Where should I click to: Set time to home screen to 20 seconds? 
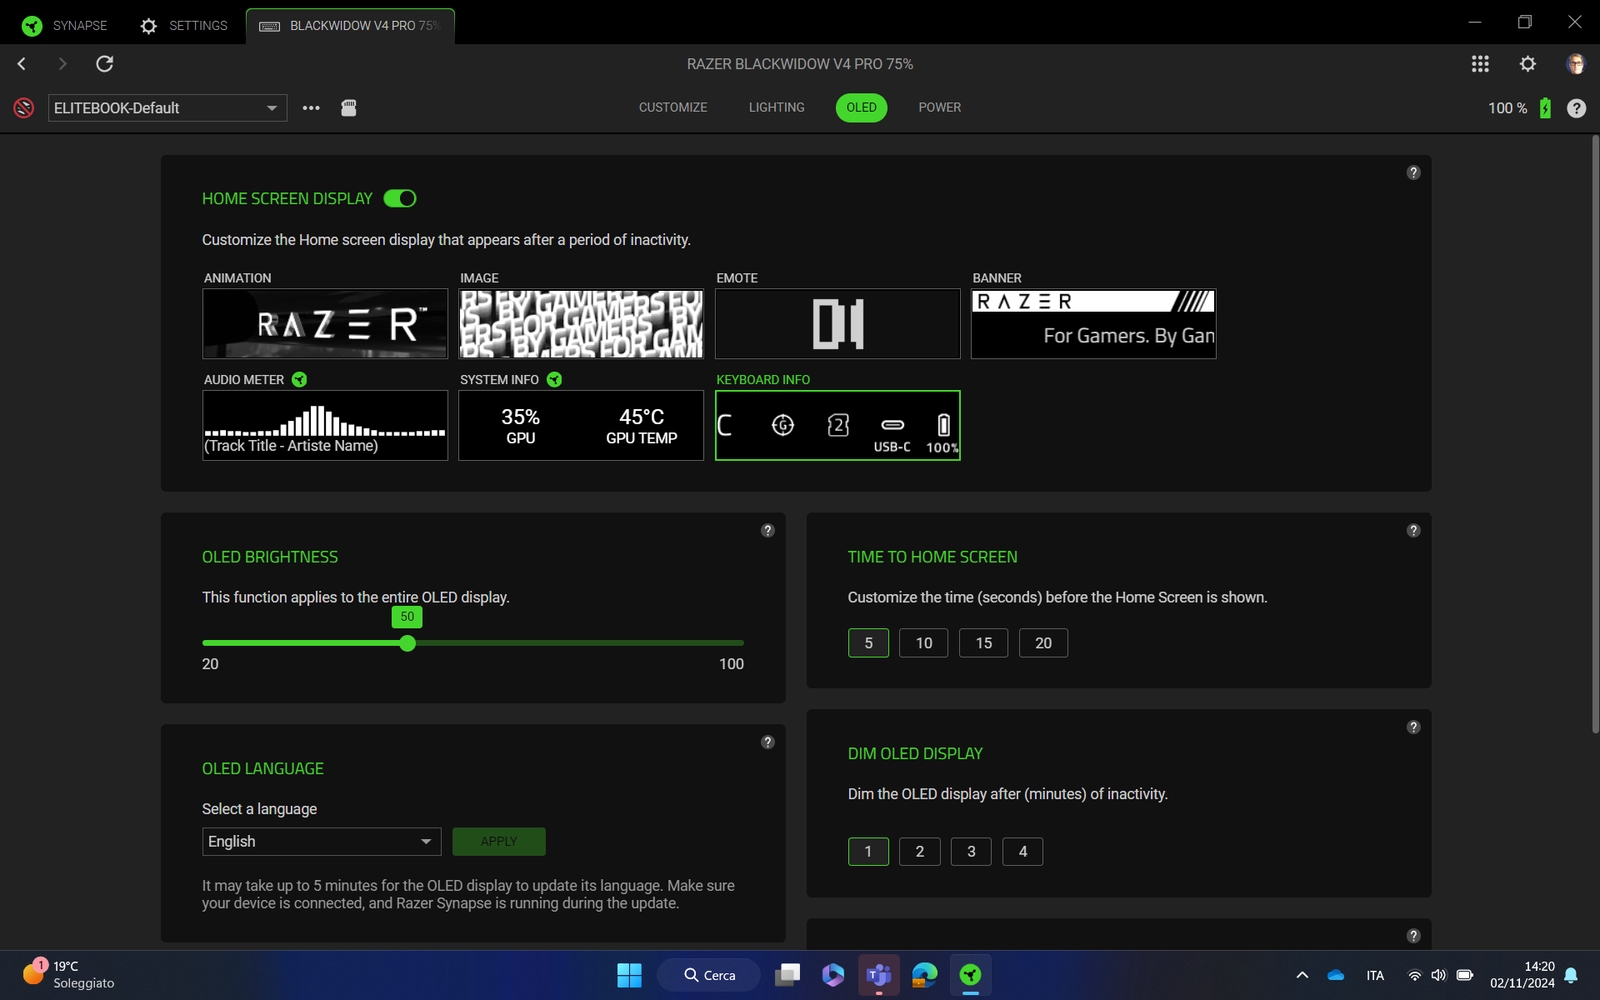[x=1043, y=643]
